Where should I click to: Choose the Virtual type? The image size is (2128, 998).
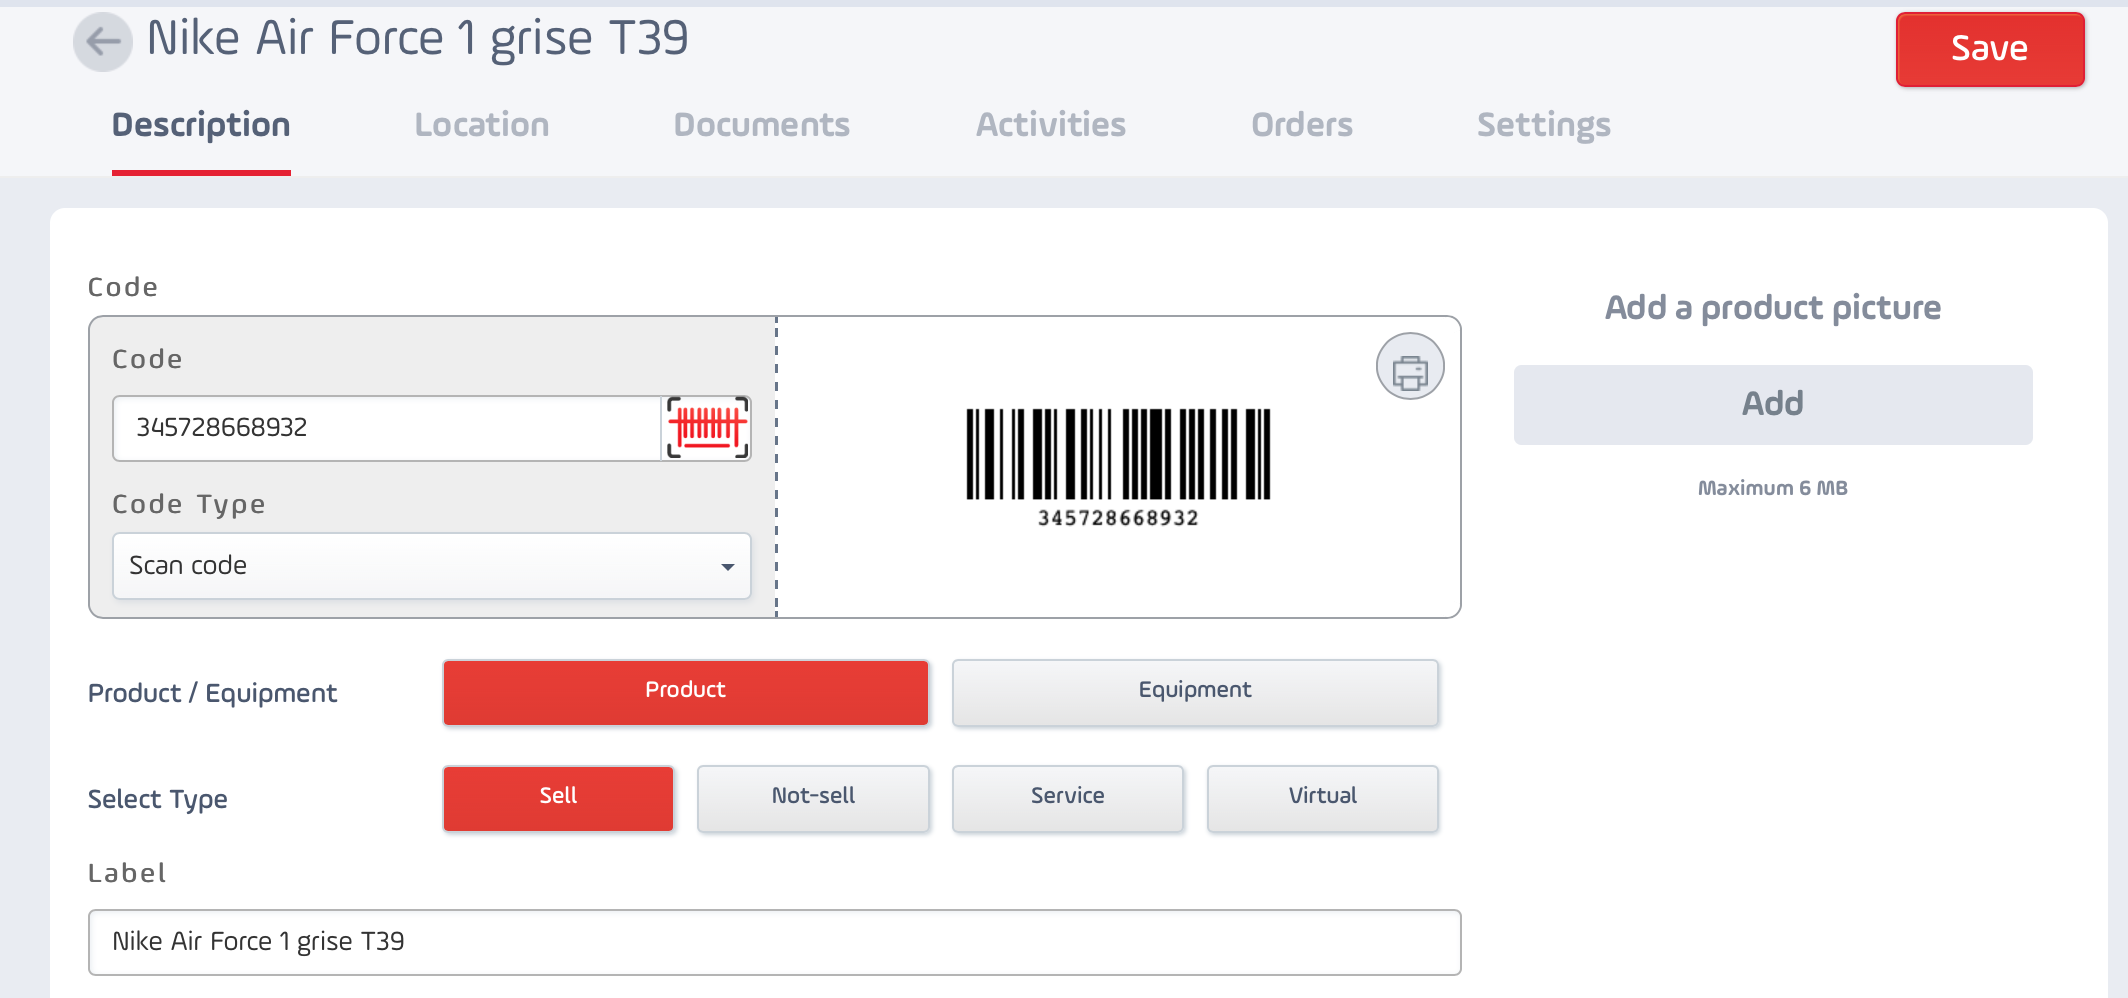point(1323,798)
